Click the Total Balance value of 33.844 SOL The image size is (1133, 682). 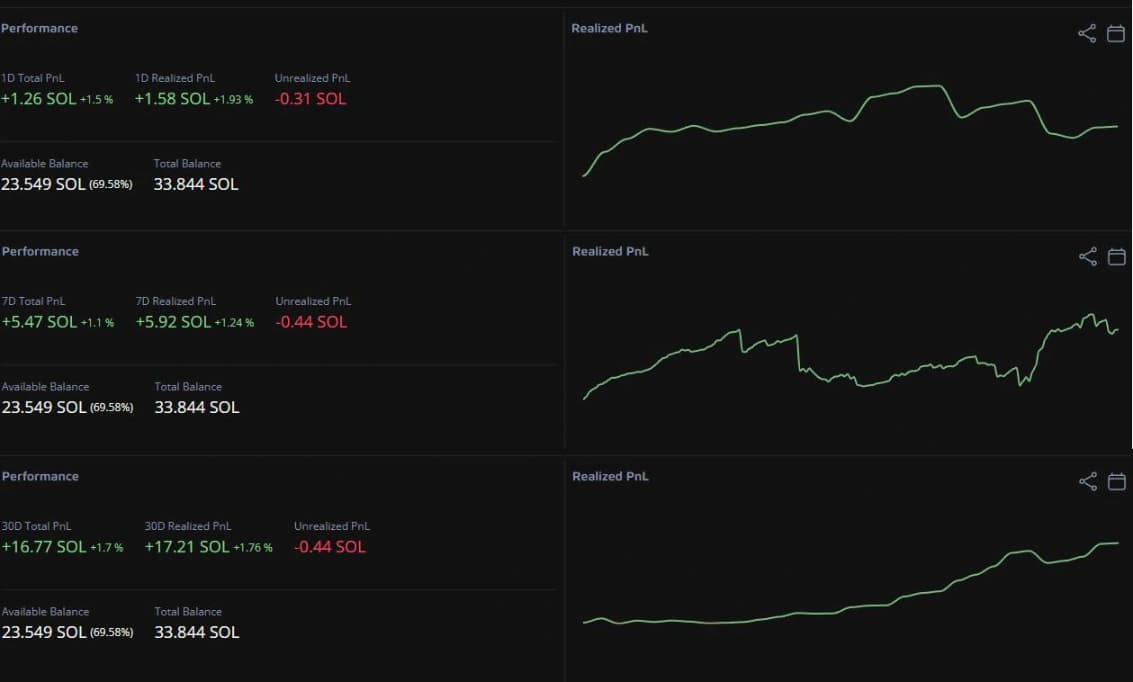(x=196, y=184)
